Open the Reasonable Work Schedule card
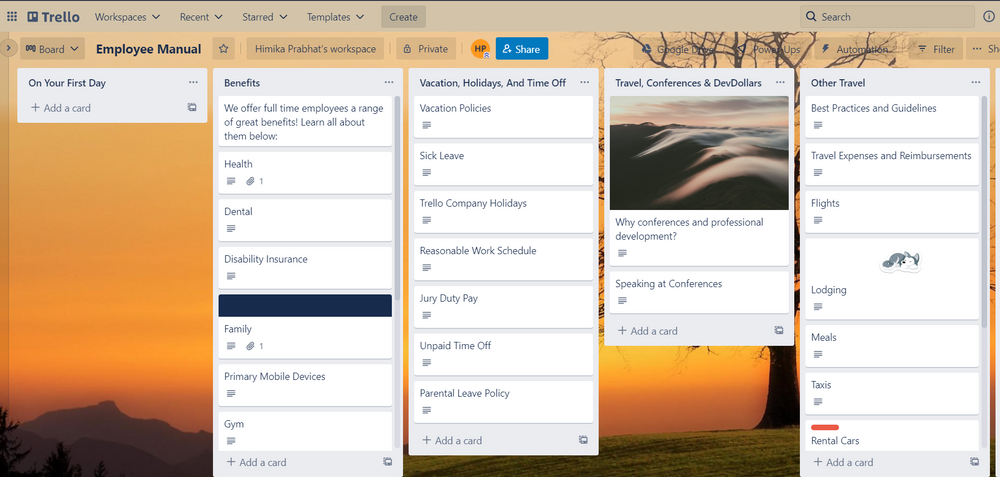This screenshot has height=477, width=1000. click(503, 259)
